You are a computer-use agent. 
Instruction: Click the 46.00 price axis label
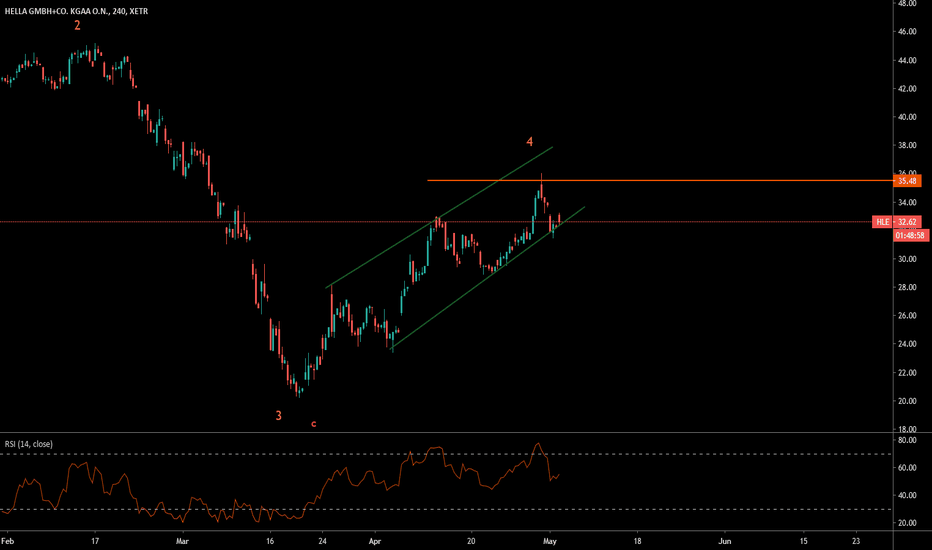point(907,32)
